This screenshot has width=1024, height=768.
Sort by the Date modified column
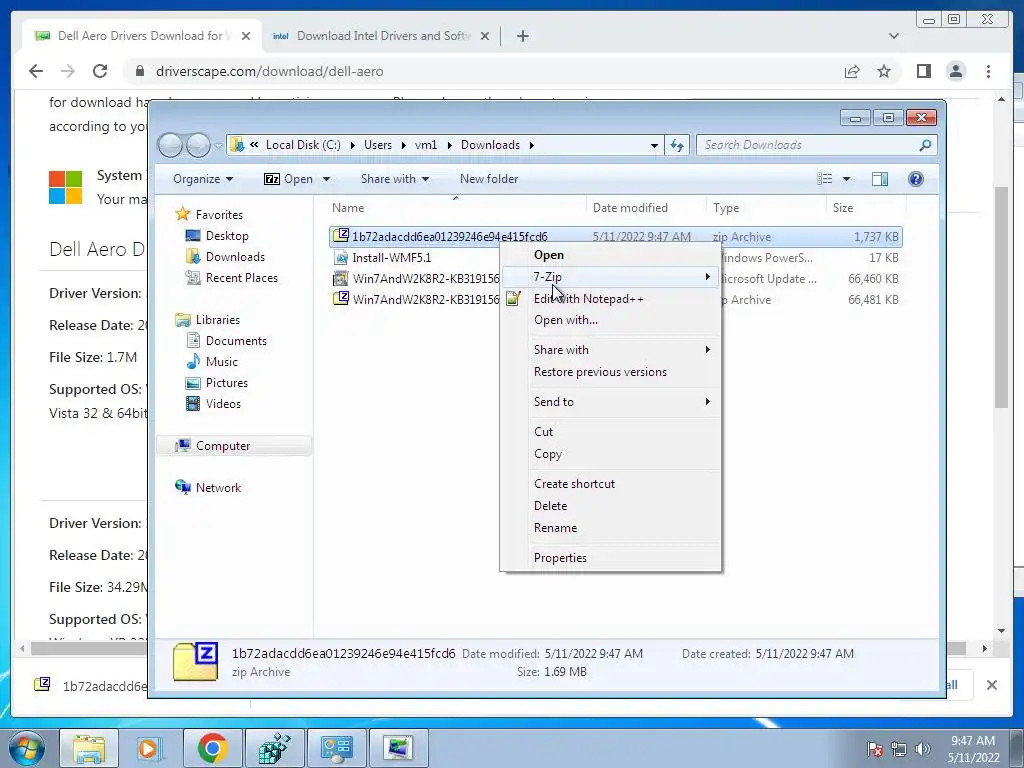[x=630, y=208]
